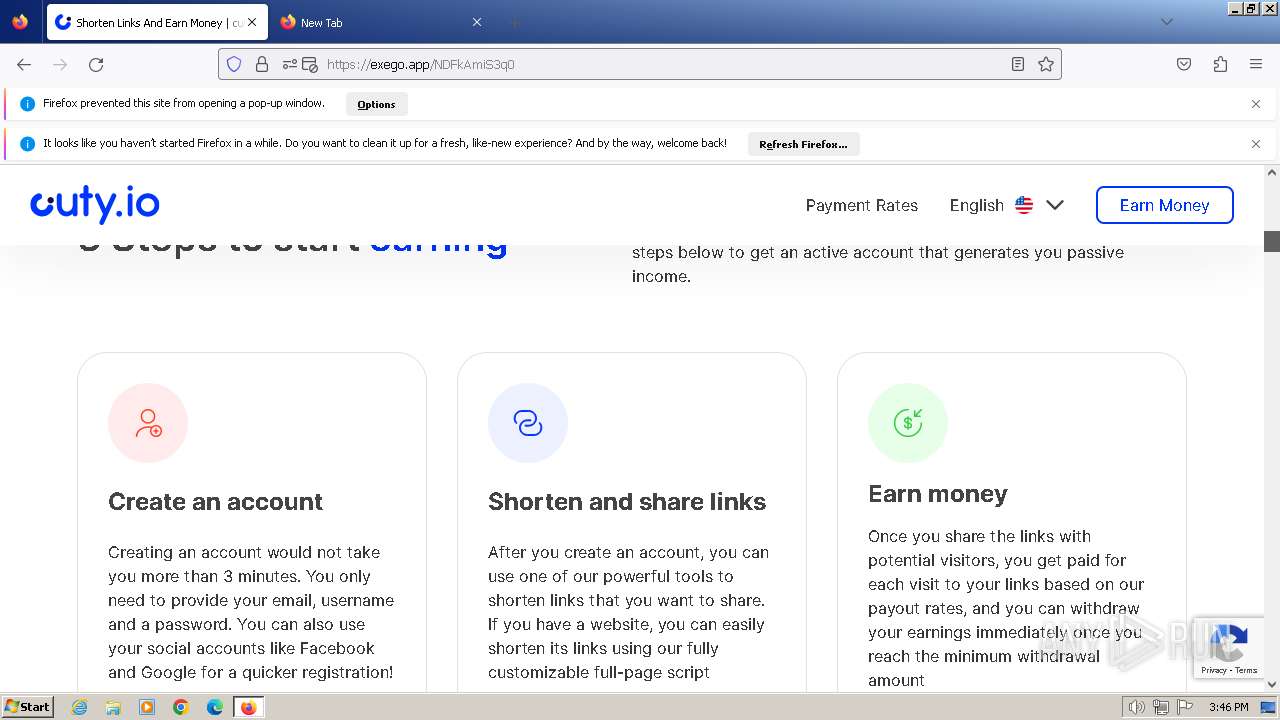Image resolution: width=1280 pixels, height=720 pixels.
Task: Dismiss the pop-up blocked notification
Action: pyautogui.click(x=1256, y=104)
